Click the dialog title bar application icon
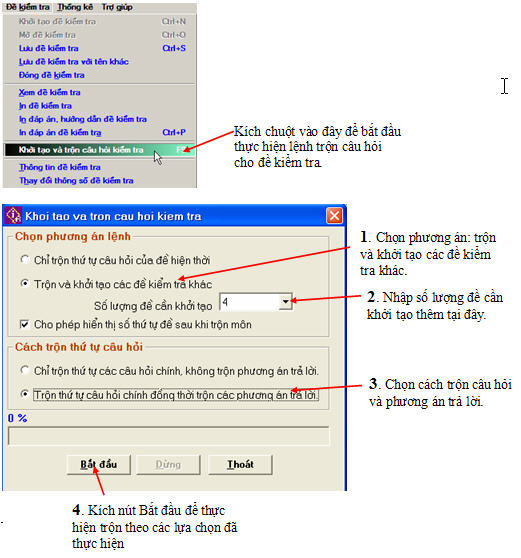 tap(14, 215)
